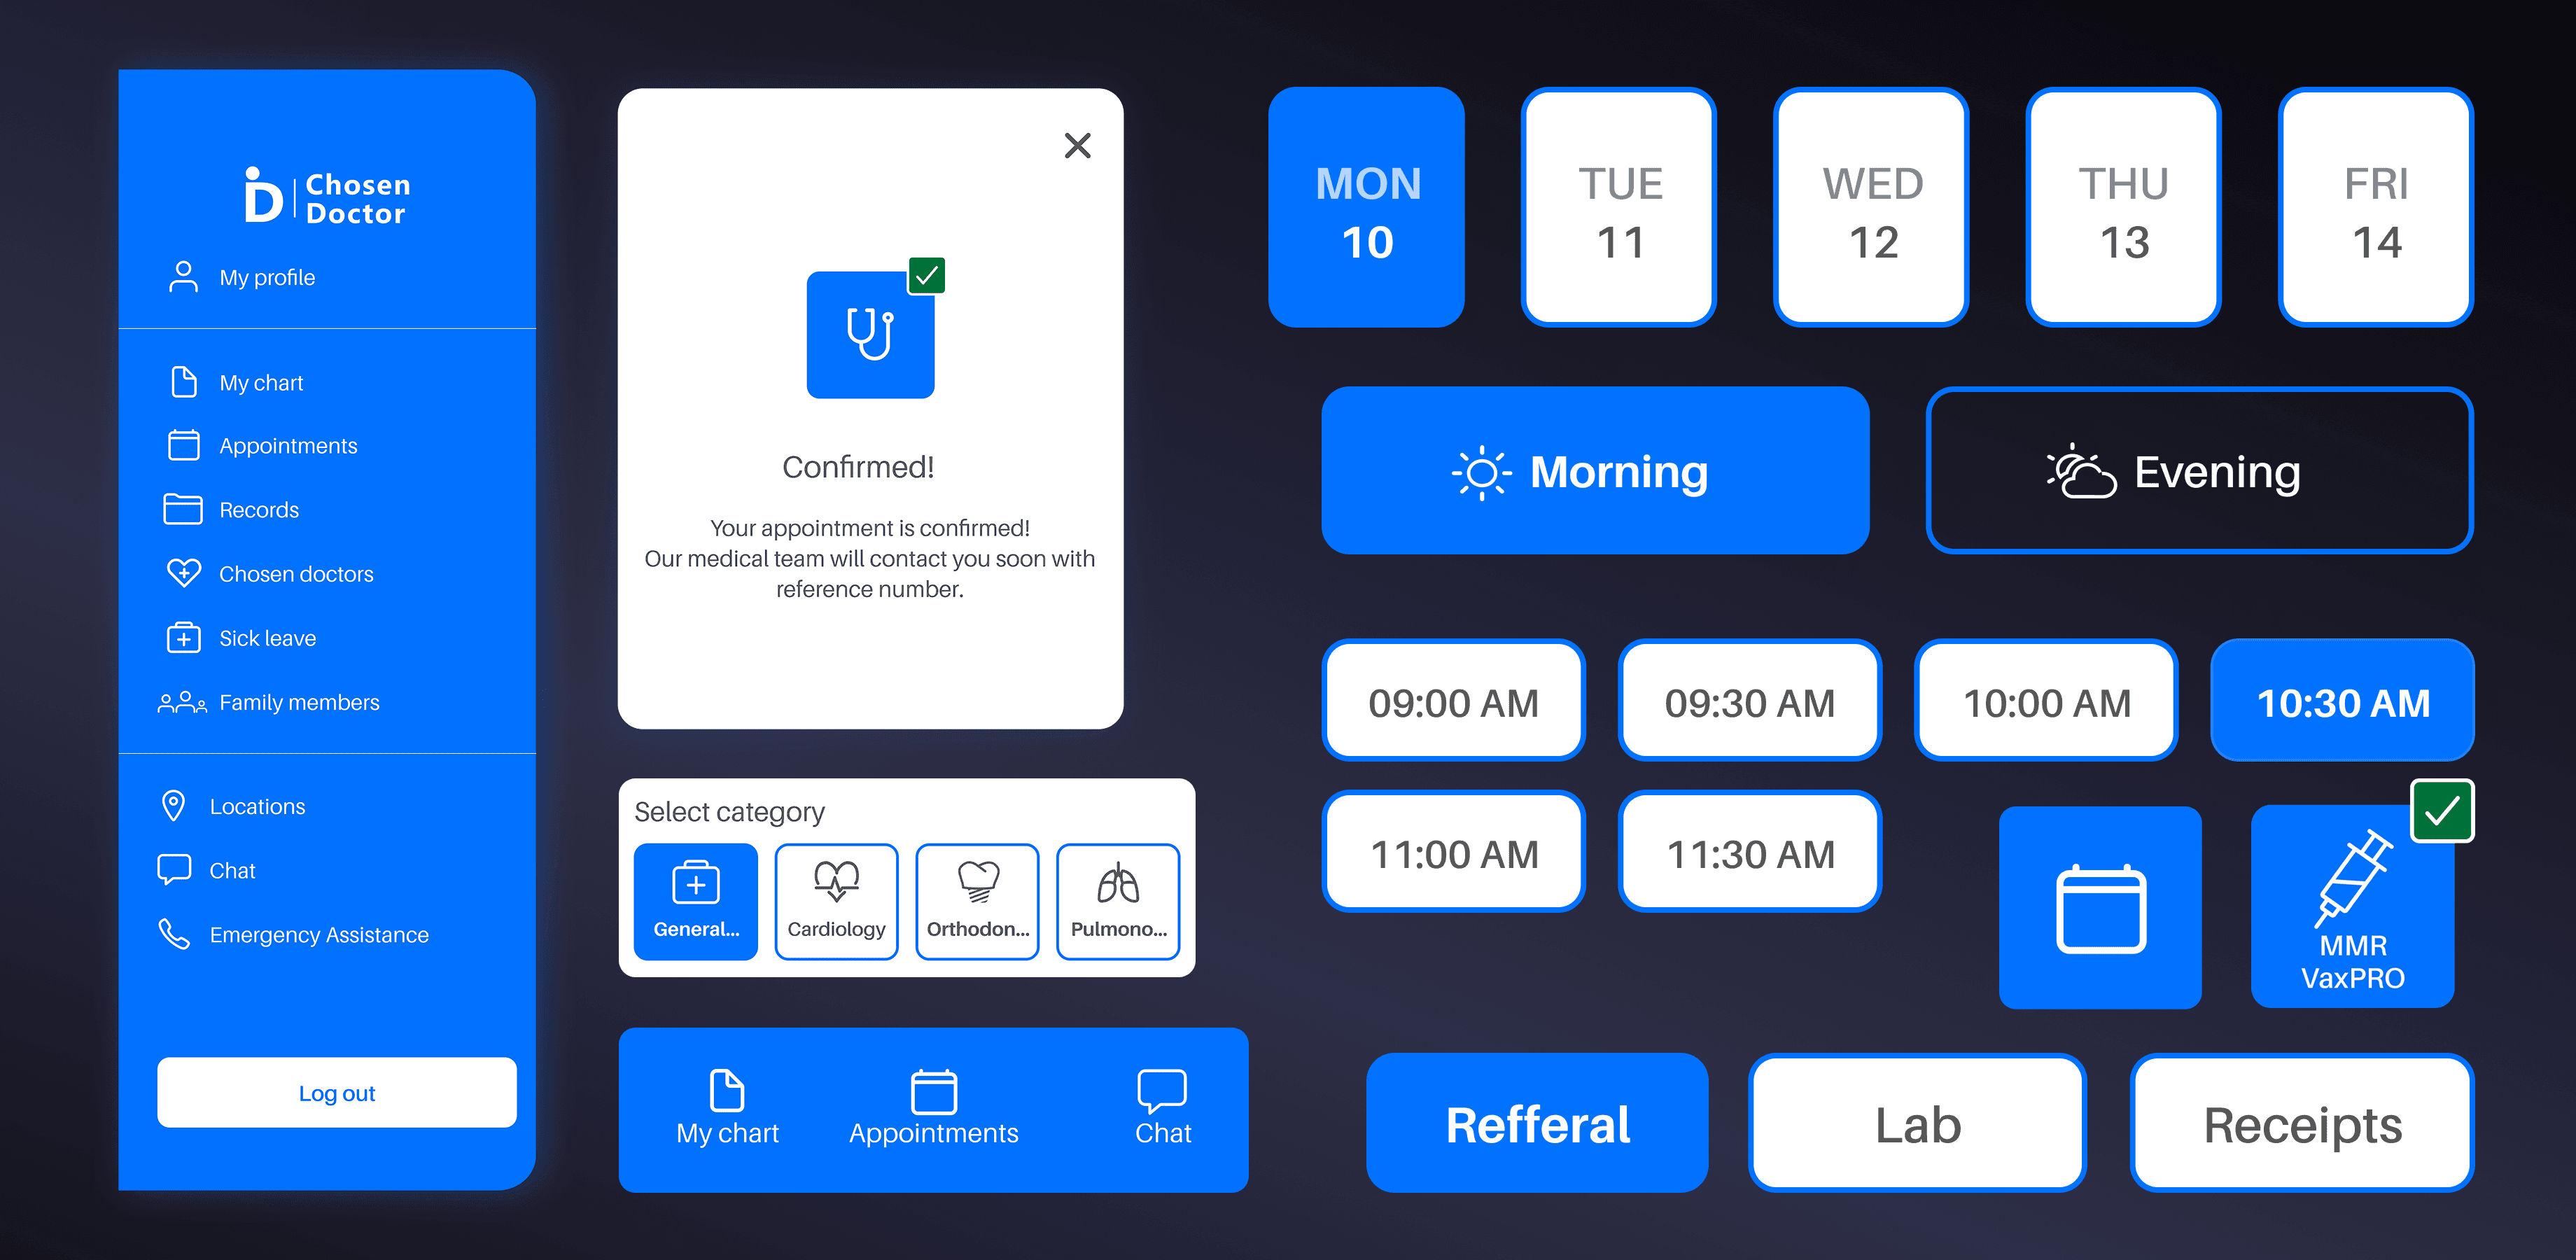Switch to the Lab tab

point(1917,1124)
